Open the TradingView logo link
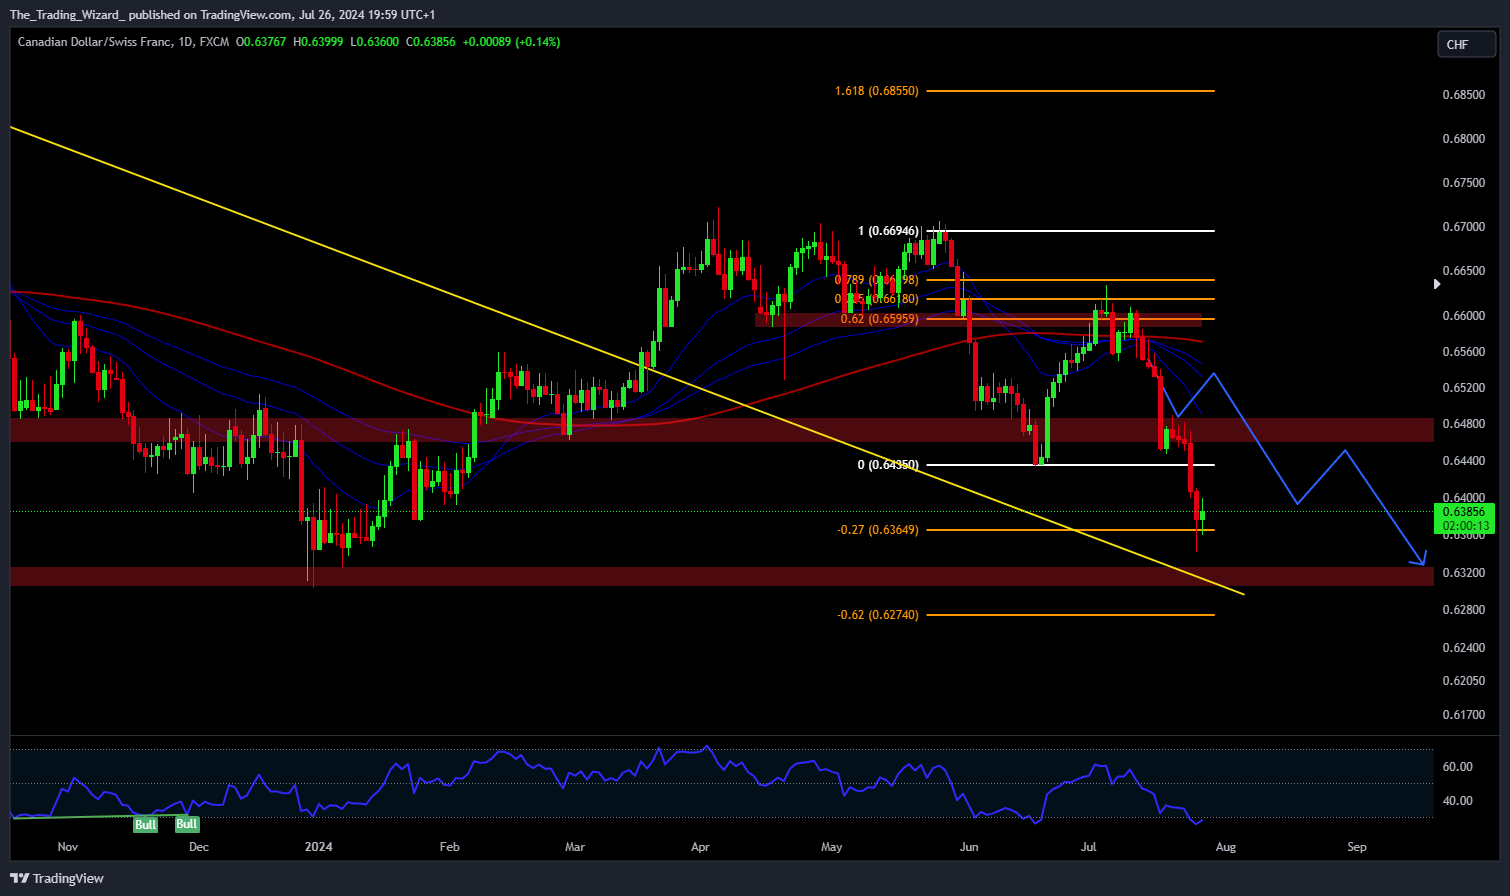The height and width of the screenshot is (896, 1510). tap(57, 878)
